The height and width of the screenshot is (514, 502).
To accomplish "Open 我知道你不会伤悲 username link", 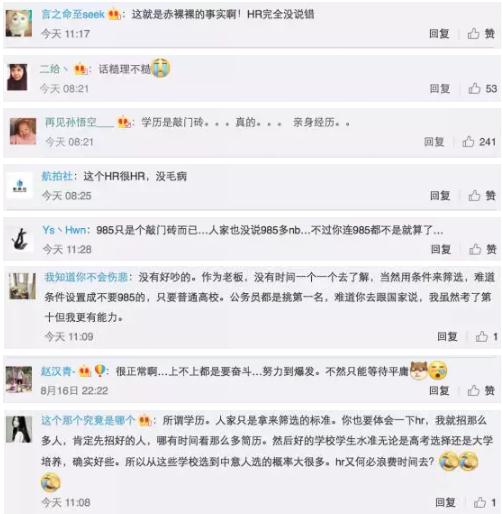I will pyautogui.click(x=86, y=277).
